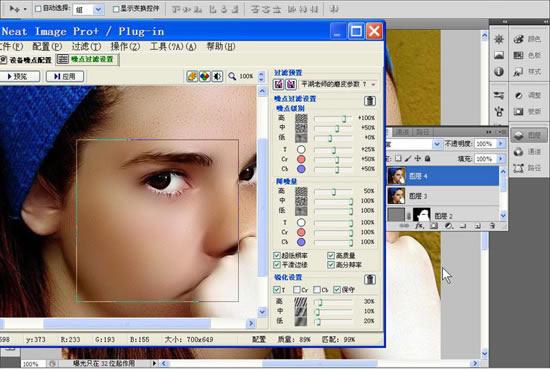Select Layer 3 (图层 3) in Layers panel
Image resolution: width=550 pixels, height=369 pixels.
point(443,196)
